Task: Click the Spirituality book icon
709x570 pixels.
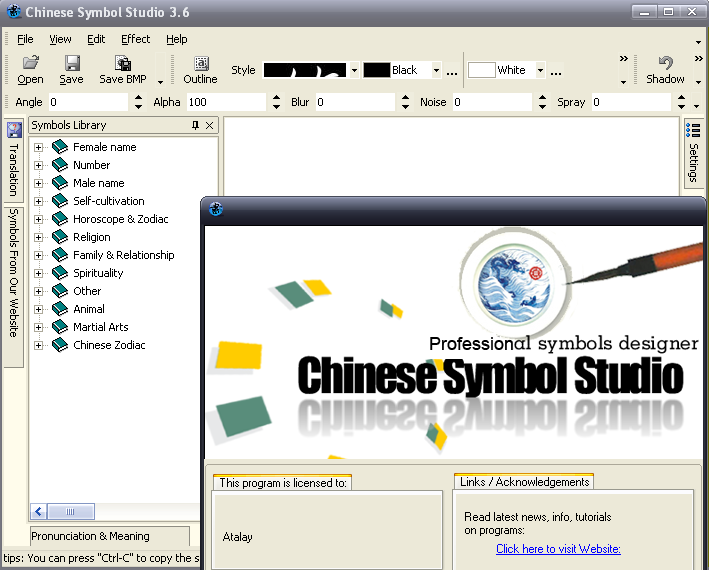Action: 60,273
